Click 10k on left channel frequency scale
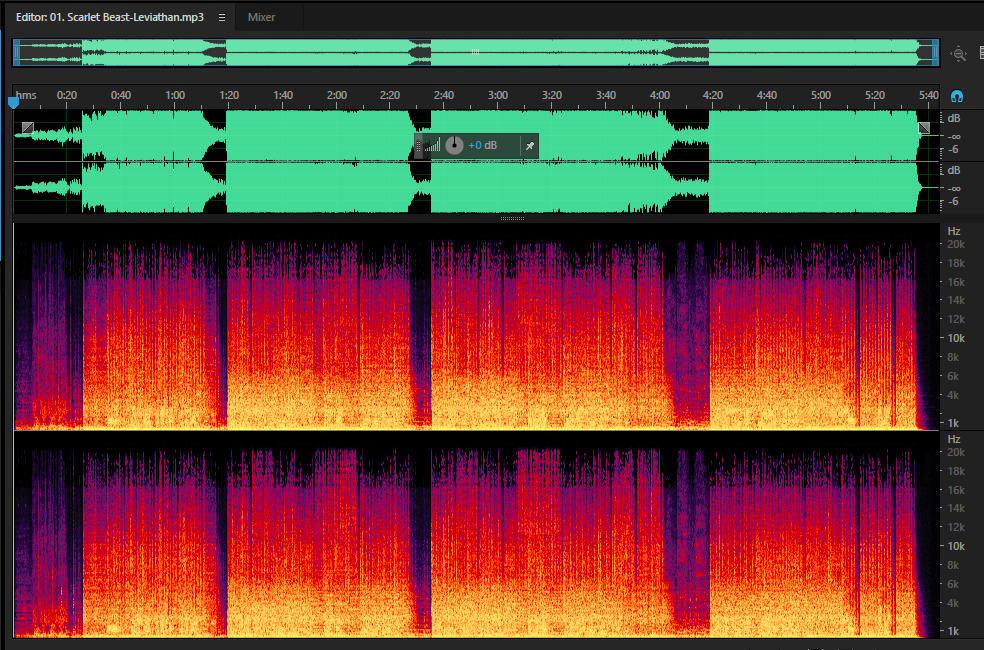This screenshot has height=650, width=984. pyautogui.click(x=956, y=338)
